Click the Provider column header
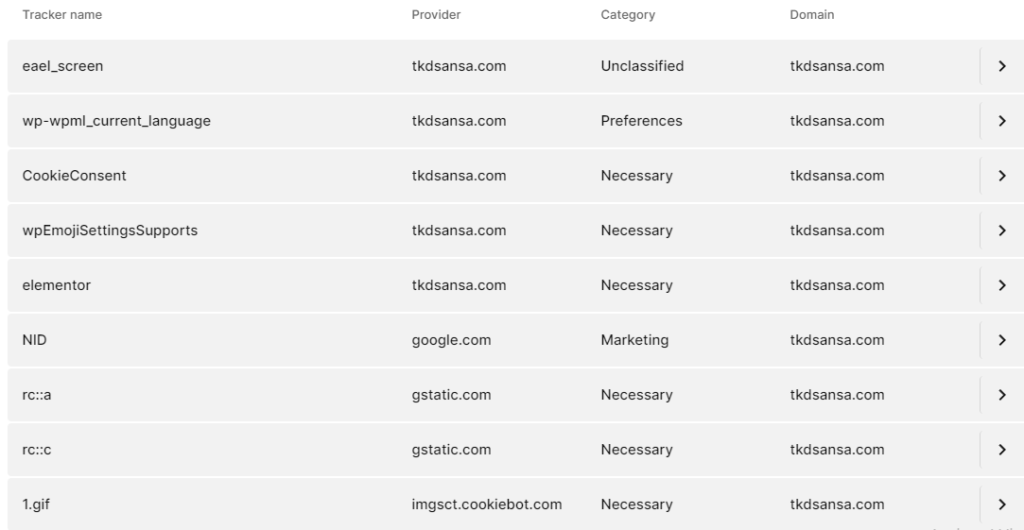The image size is (1024, 530). [x=436, y=14]
